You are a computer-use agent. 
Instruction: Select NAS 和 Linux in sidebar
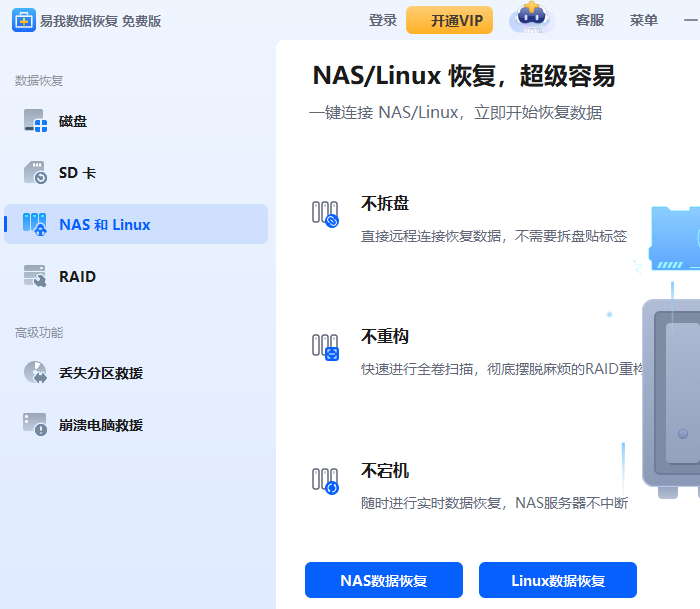[136, 224]
